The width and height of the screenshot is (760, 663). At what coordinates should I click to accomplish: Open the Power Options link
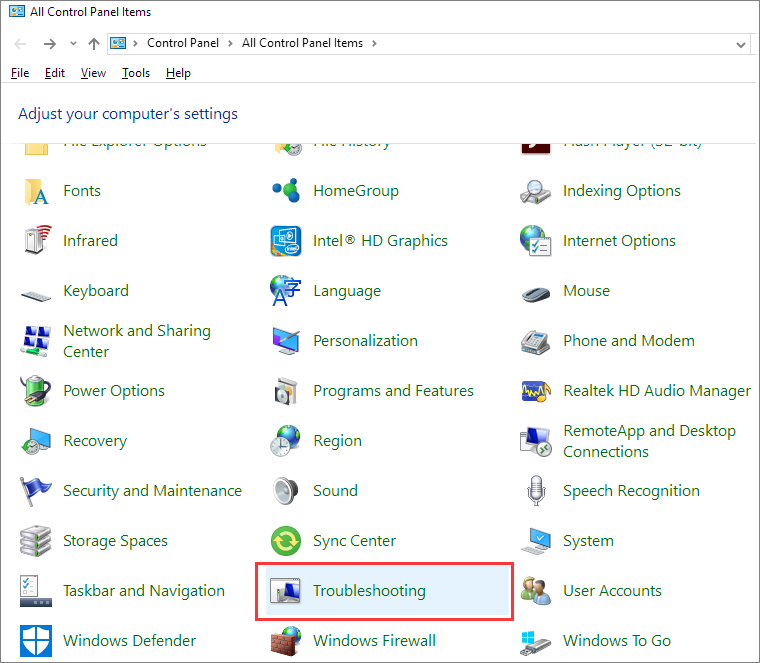(114, 391)
